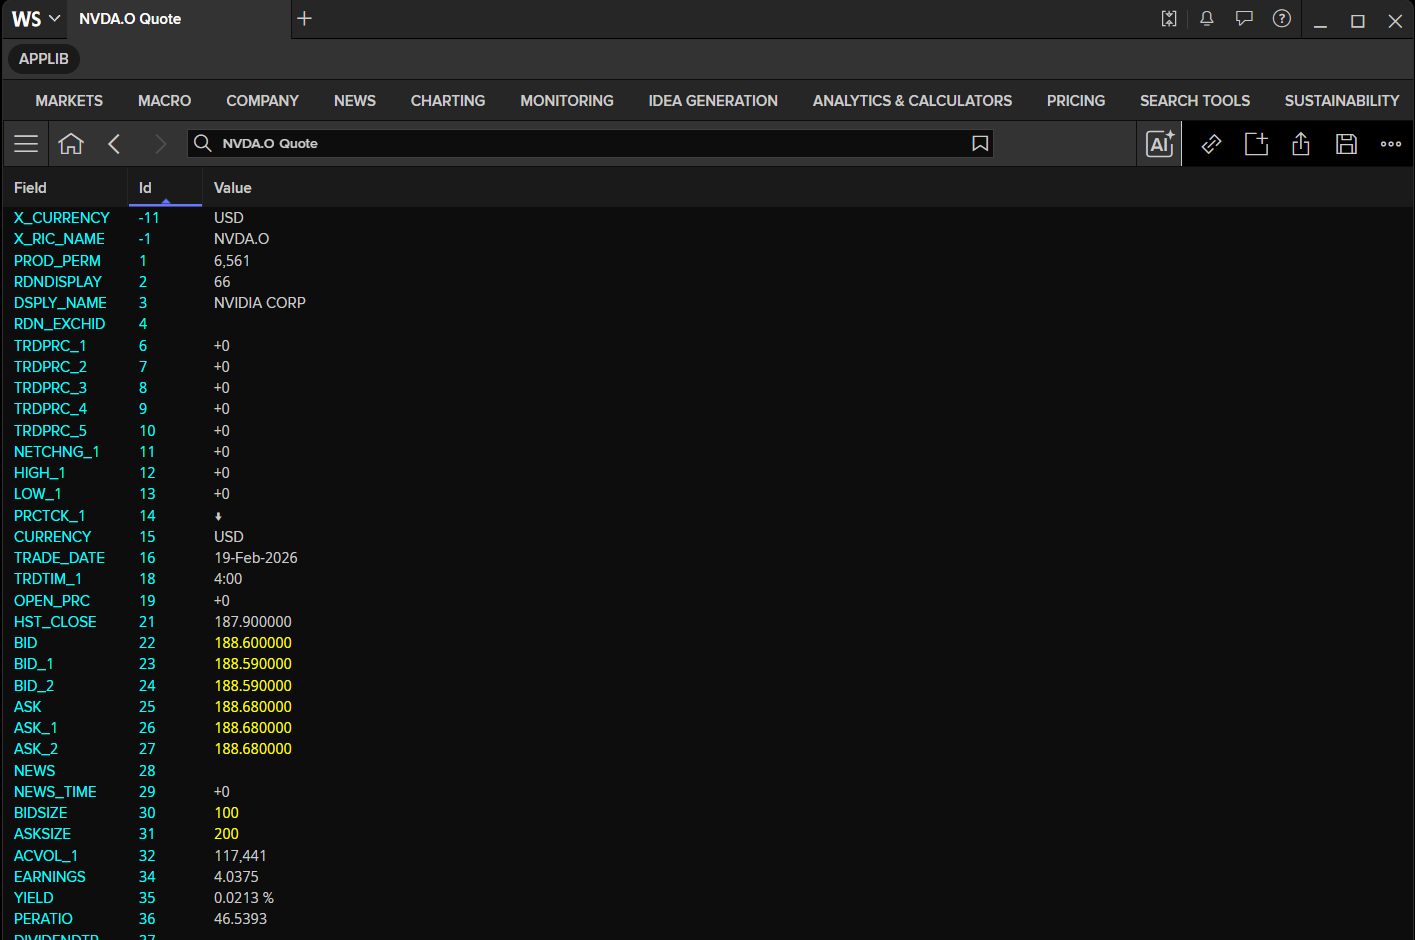Open the CHARTING menu
Viewport: 1415px width, 940px height.
[x=448, y=101]
